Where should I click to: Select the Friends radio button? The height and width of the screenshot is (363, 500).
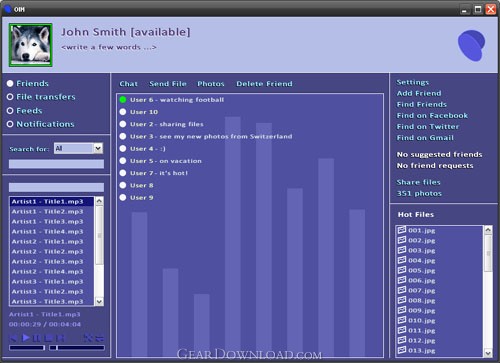pos(10,83)
